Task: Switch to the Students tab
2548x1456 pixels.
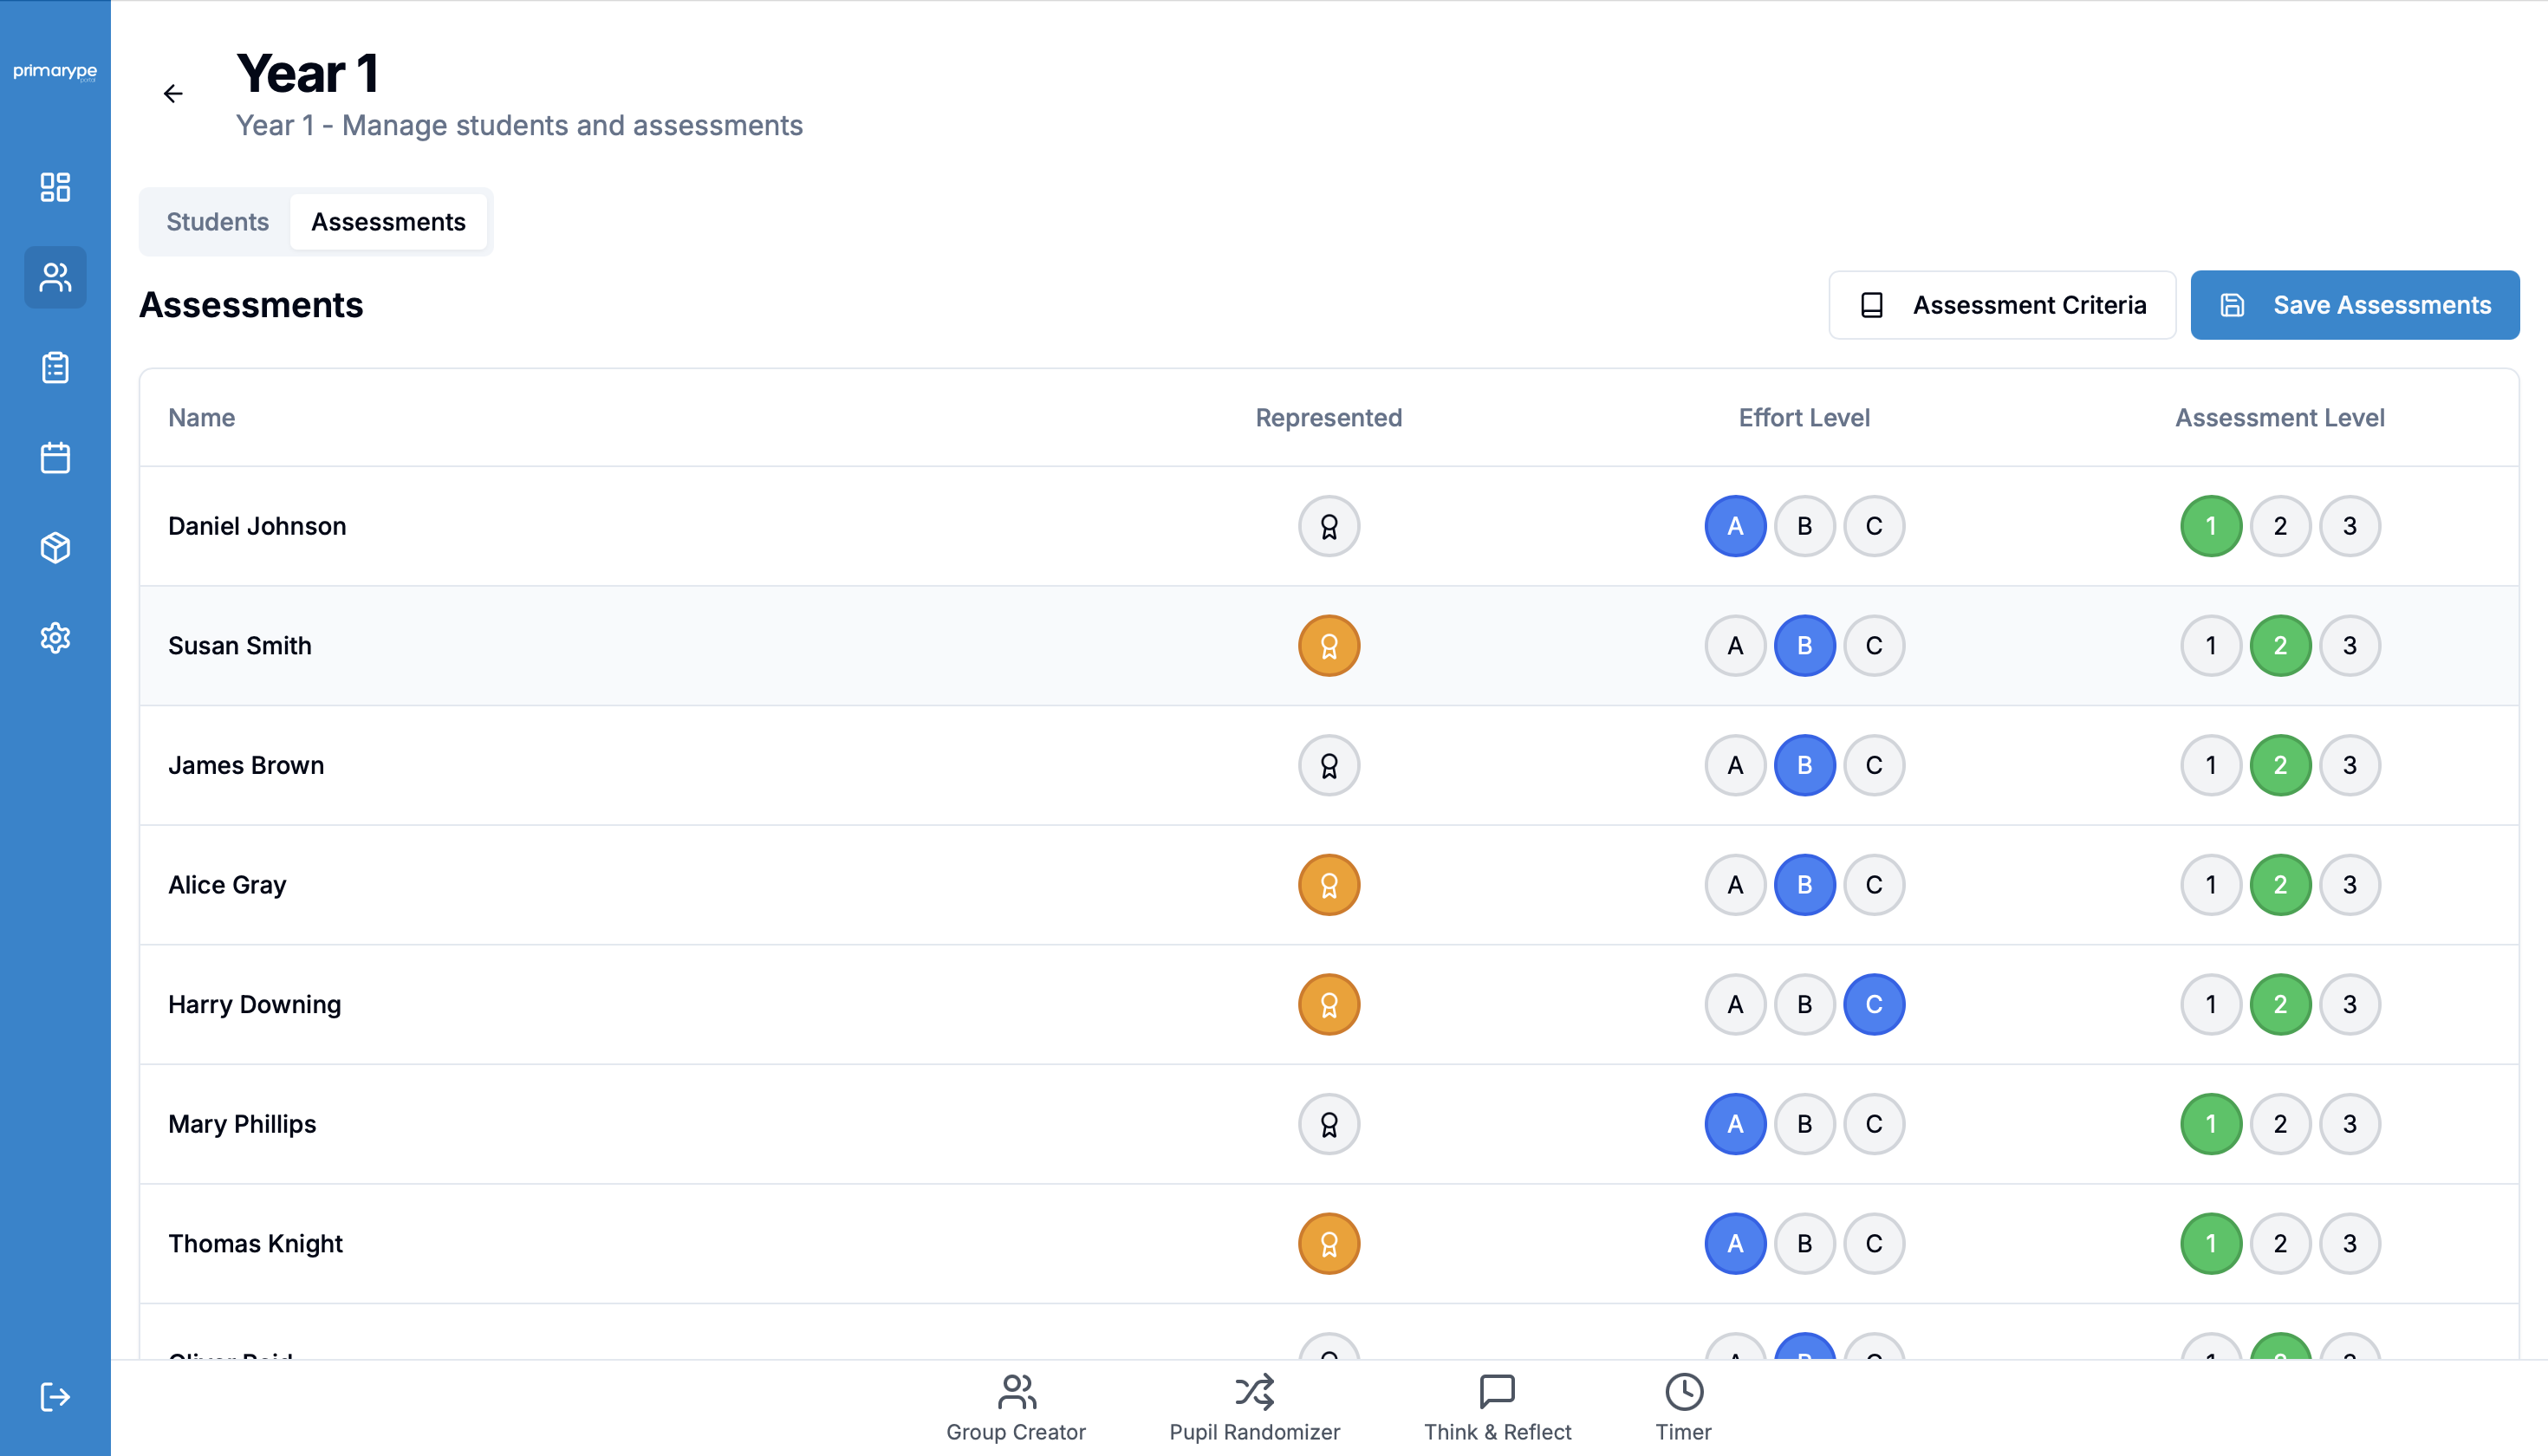Action: pyautogui.click(x=217, y=221)
